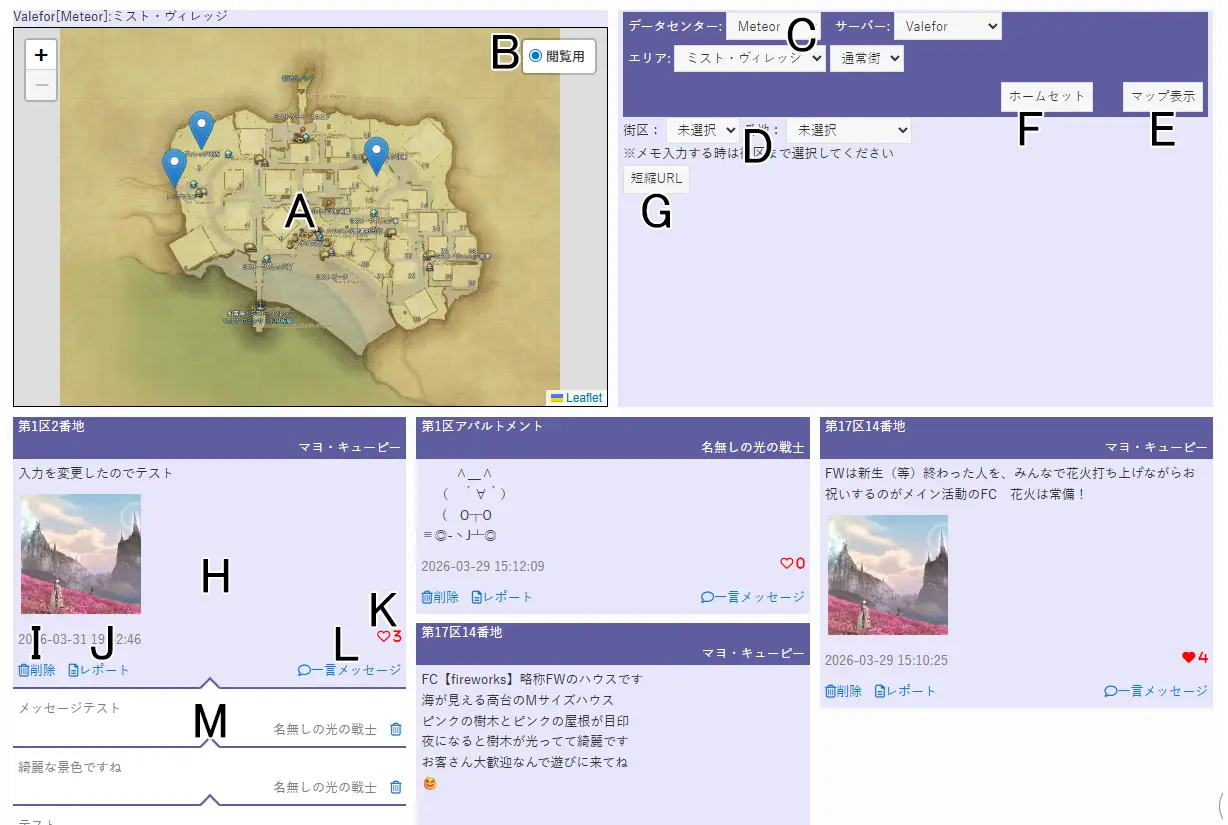The height and width of the screenshot is (825, 1228).
Task: Click the マップ表示 button
Action: [1162, 97]
